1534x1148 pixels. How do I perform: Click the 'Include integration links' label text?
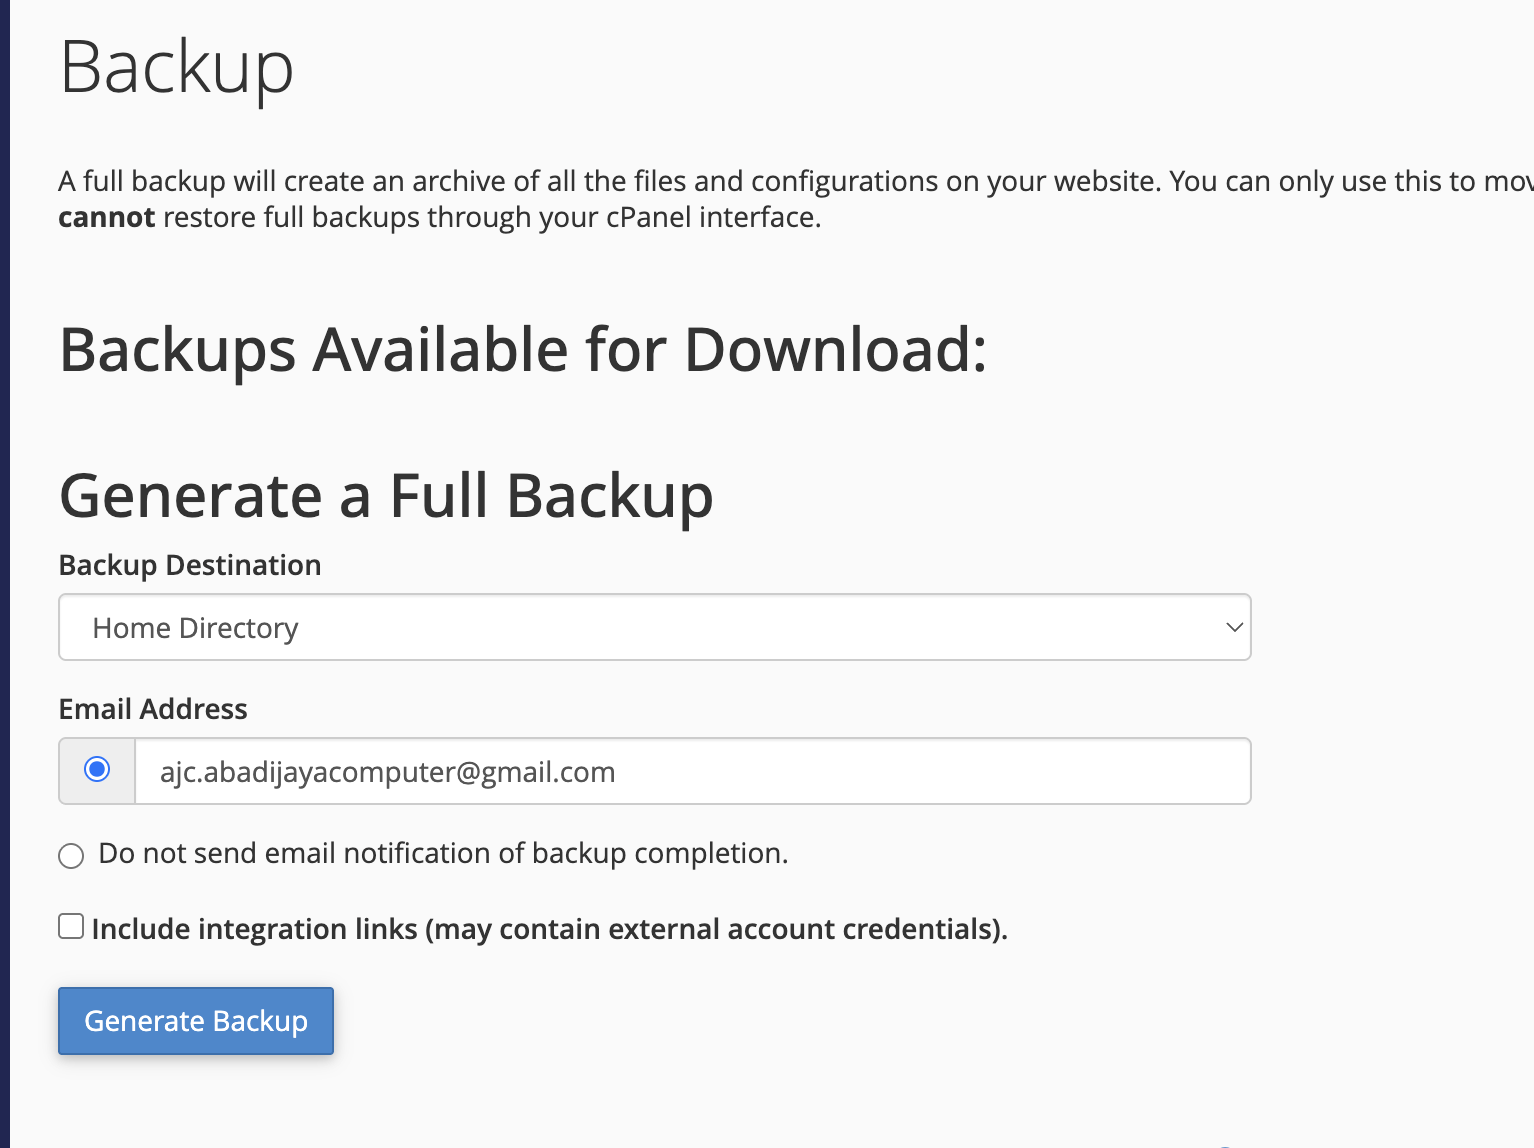point(549,929)
